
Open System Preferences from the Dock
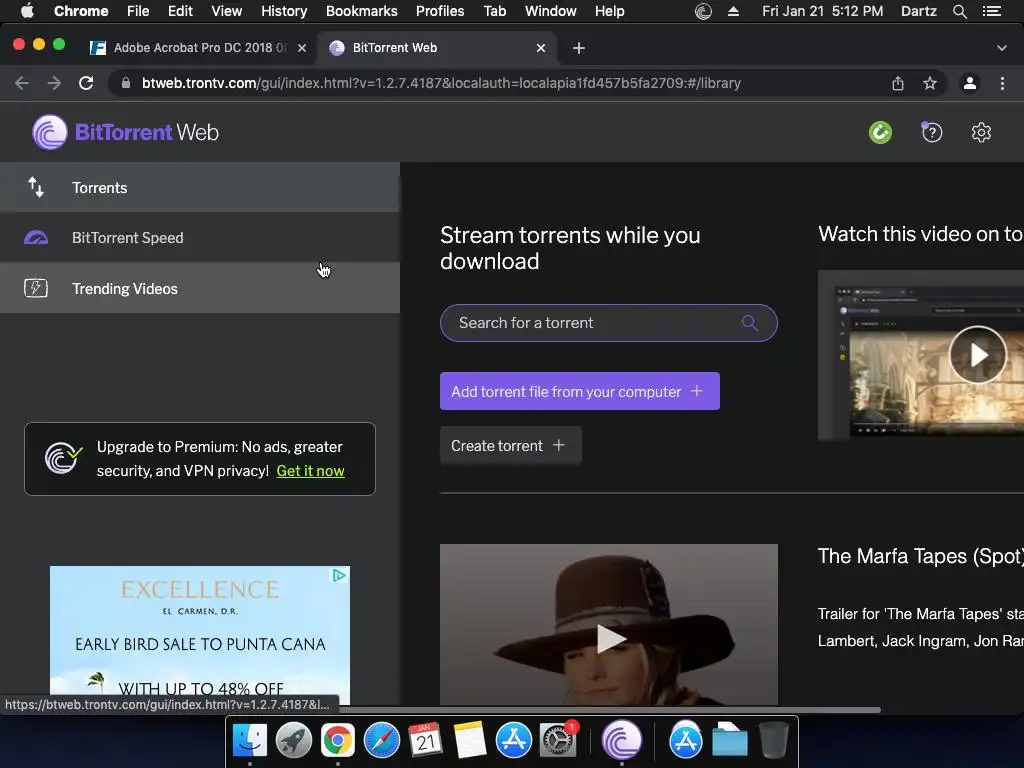[x=557, y=741]
